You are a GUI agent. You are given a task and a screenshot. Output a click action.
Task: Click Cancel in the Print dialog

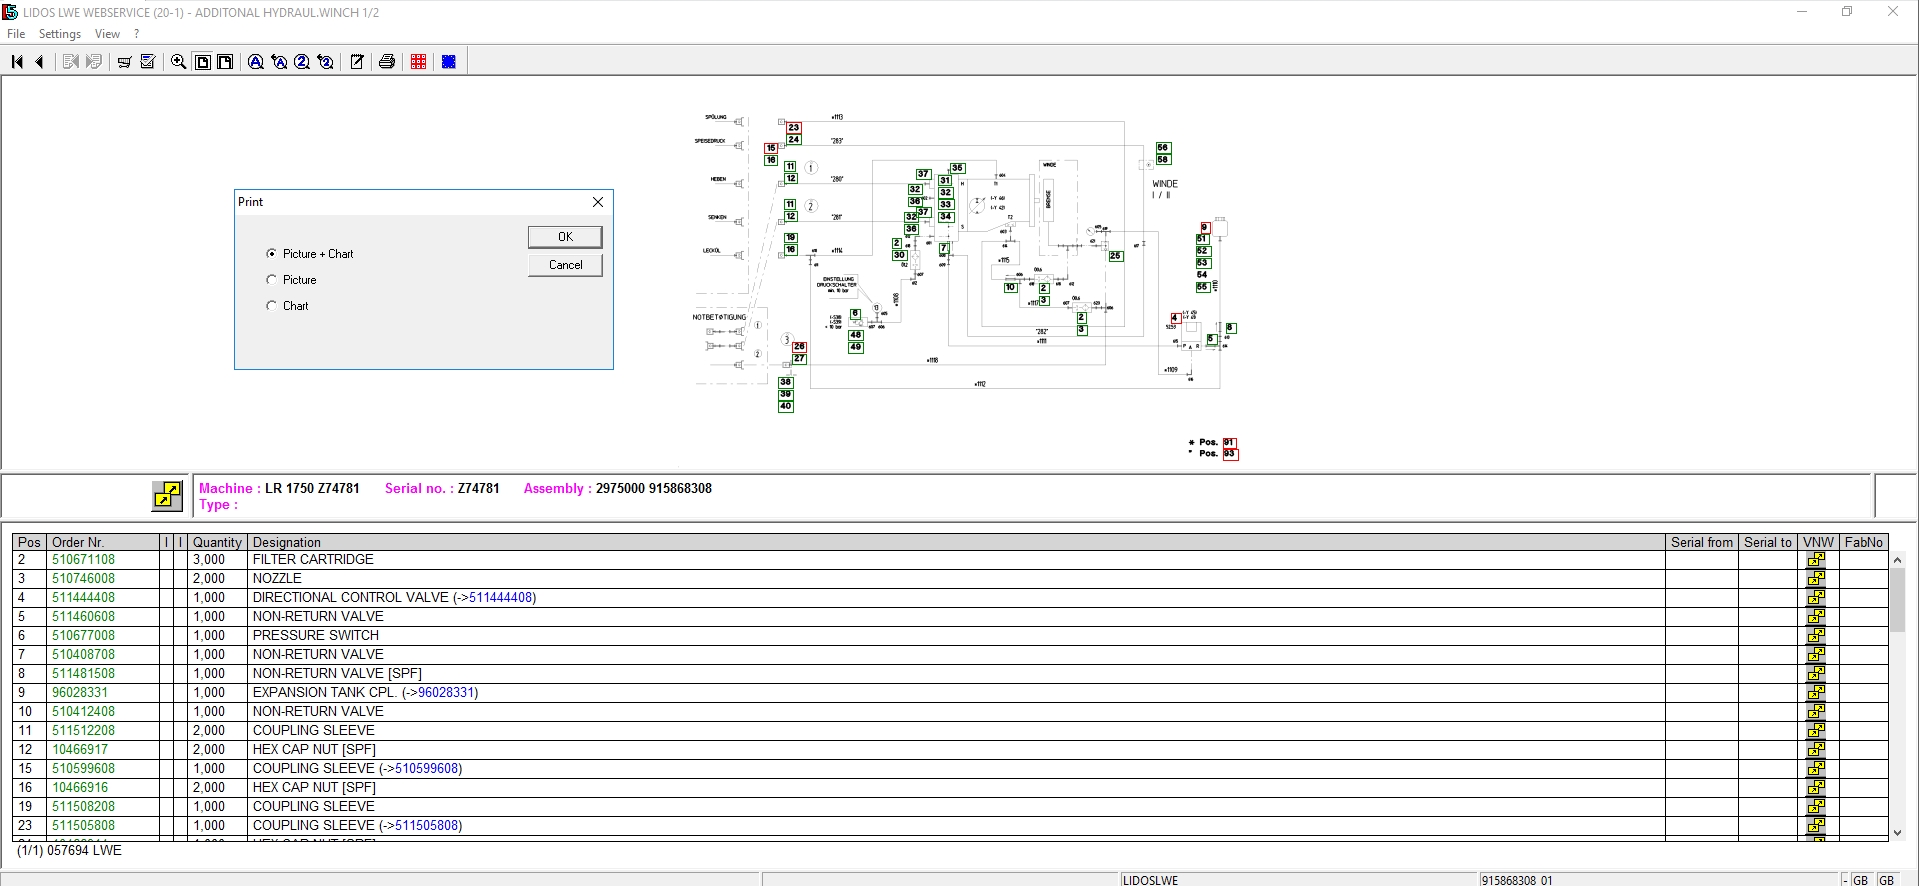565,265
